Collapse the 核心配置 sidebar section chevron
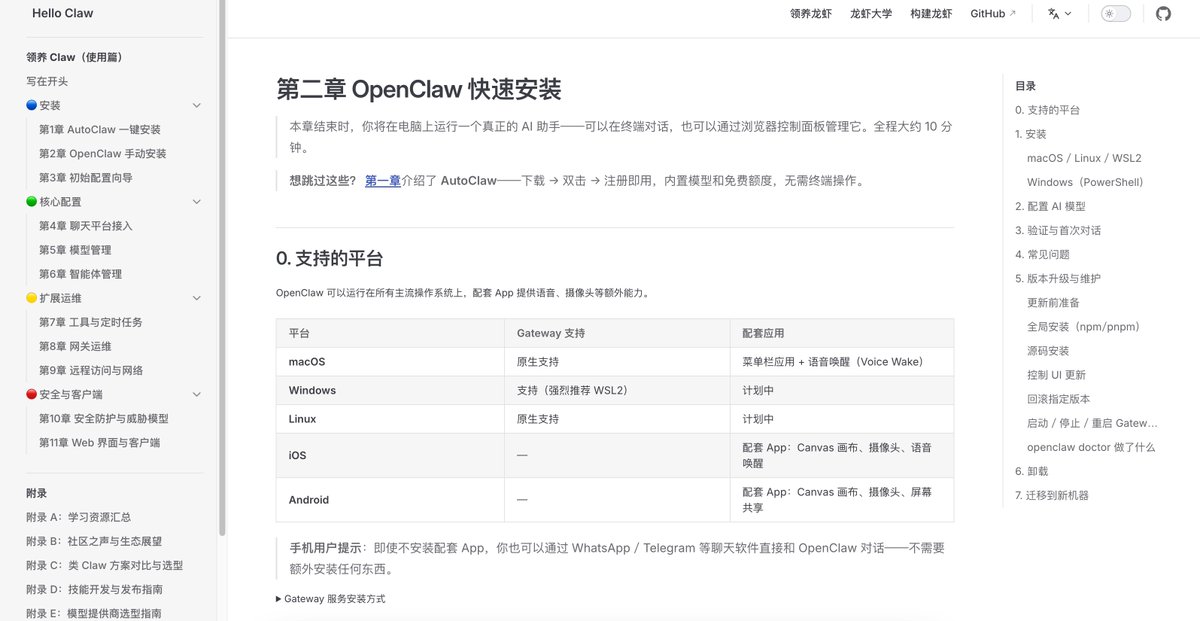The height and width of the screenshot is (621, 1200). click(196, 201)
